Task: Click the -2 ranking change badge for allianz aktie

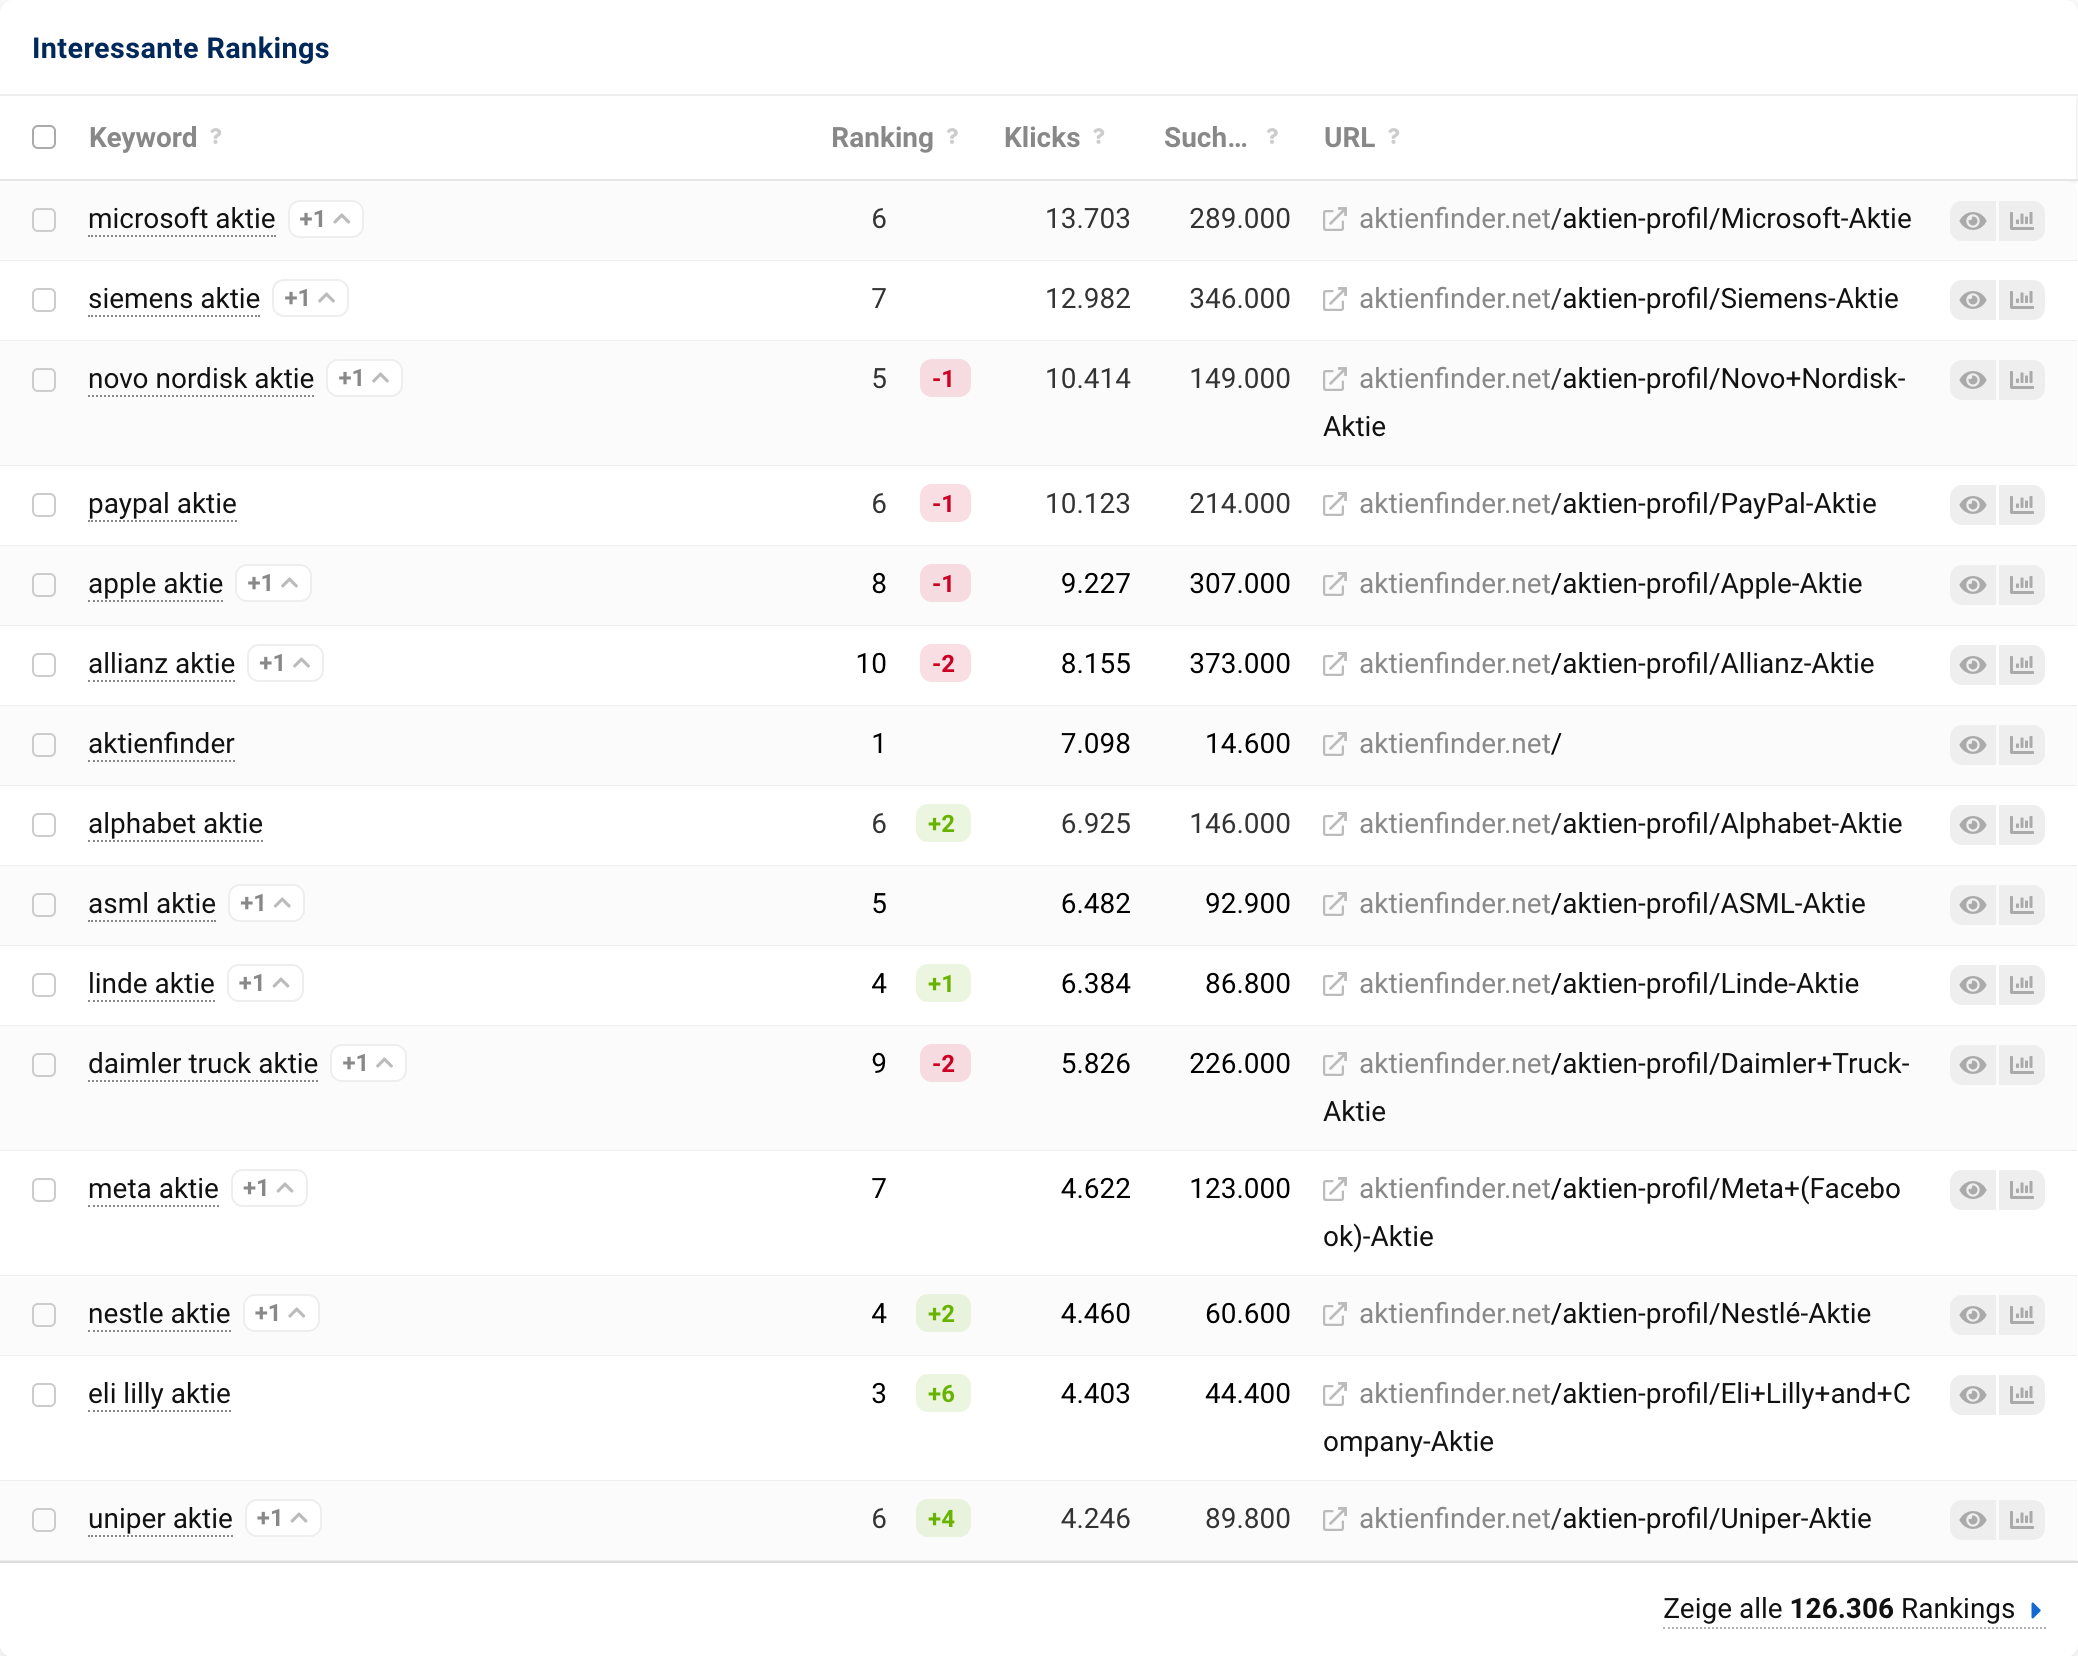Action: [944, 663]
